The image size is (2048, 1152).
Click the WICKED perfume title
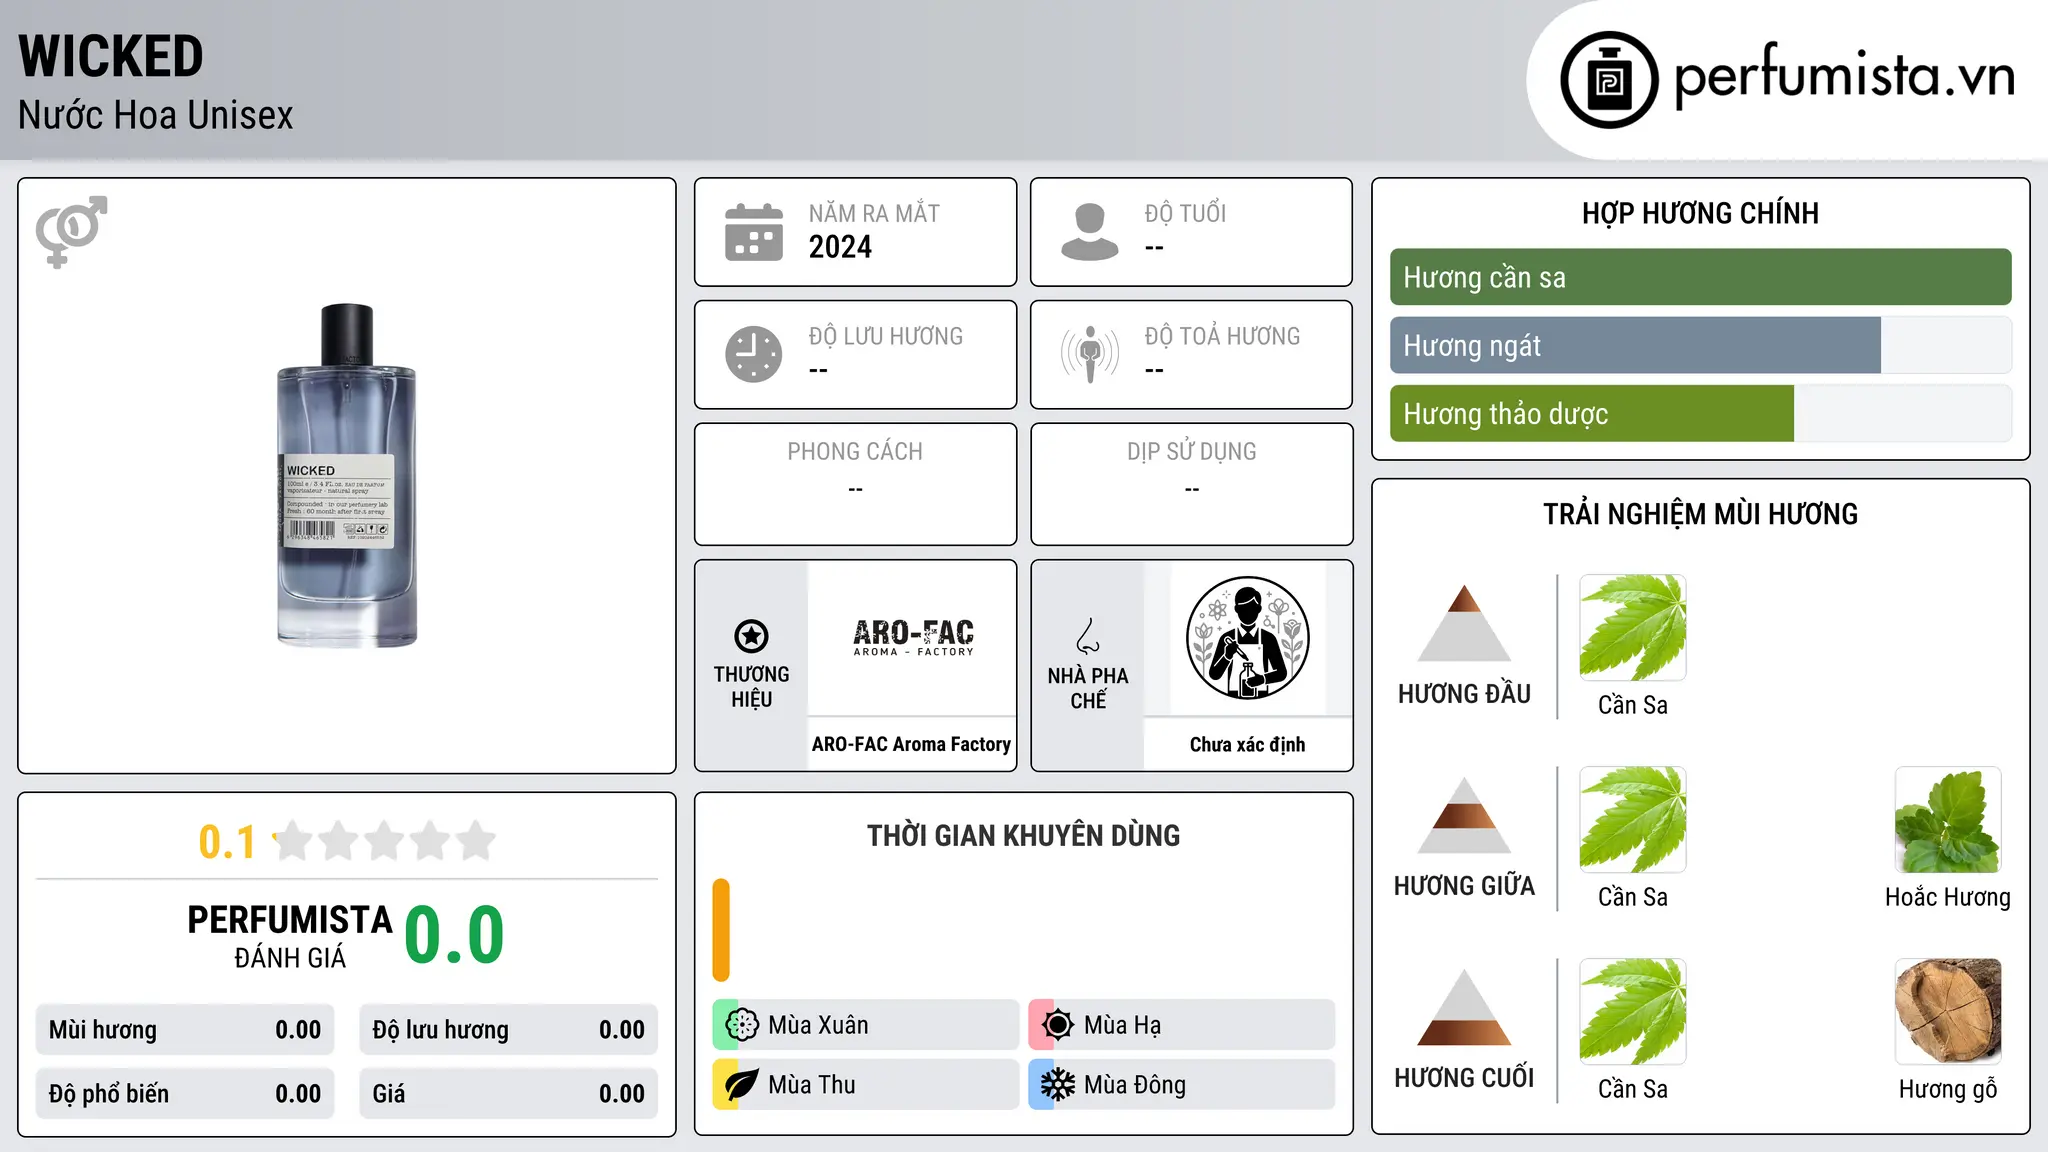tap(111, 56)
